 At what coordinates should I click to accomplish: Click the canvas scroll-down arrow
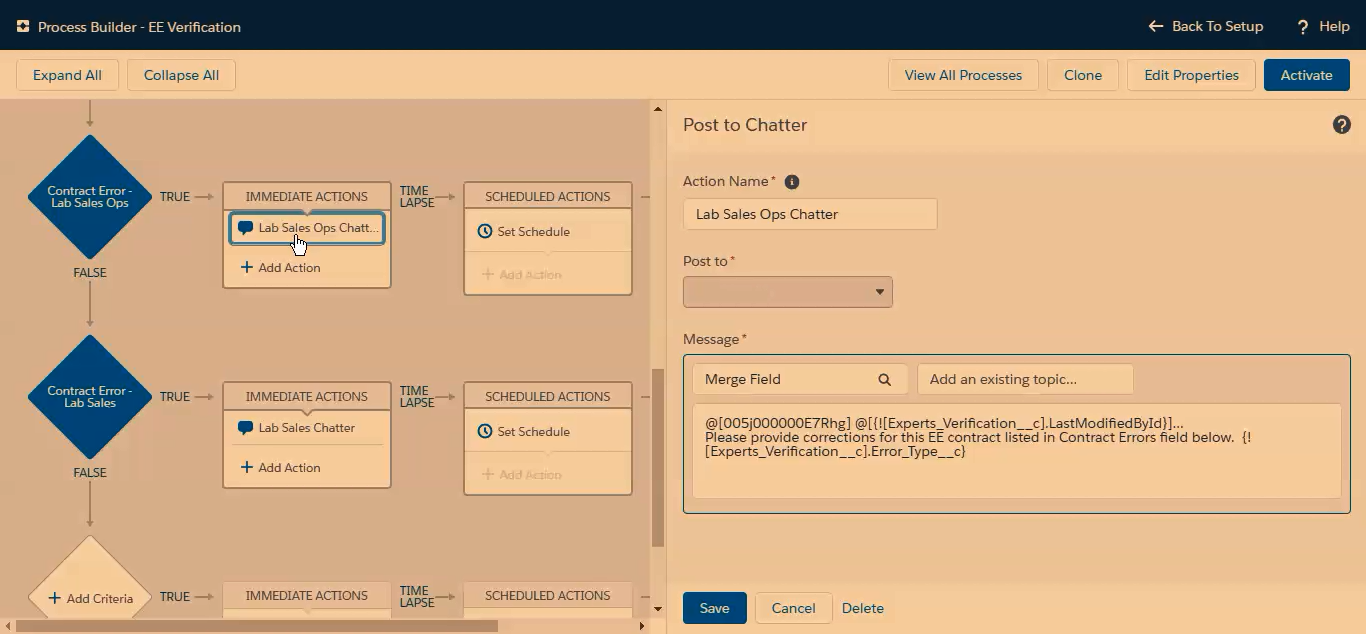(x=657, y=608)
